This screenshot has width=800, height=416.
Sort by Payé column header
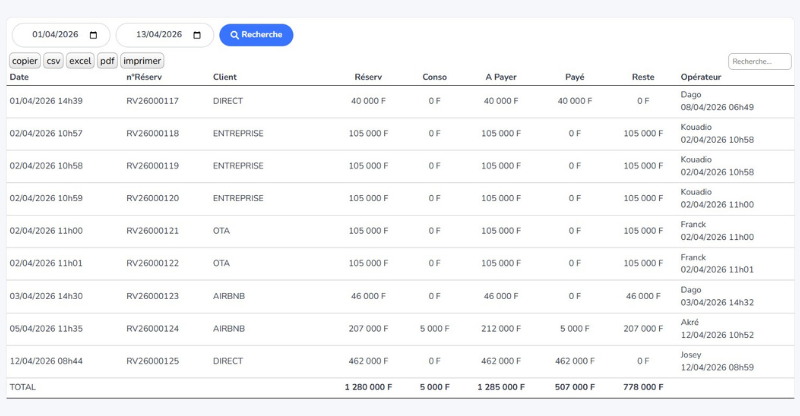575,77
